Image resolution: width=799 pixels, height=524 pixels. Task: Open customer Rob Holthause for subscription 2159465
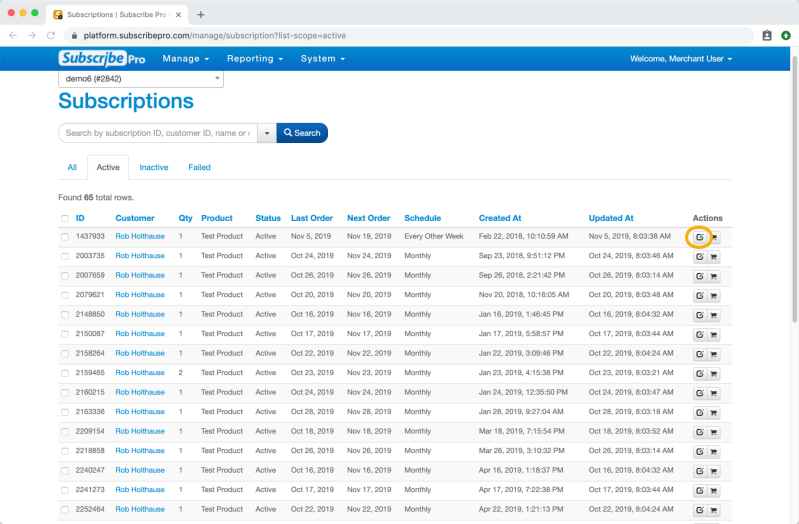(140, 373)
